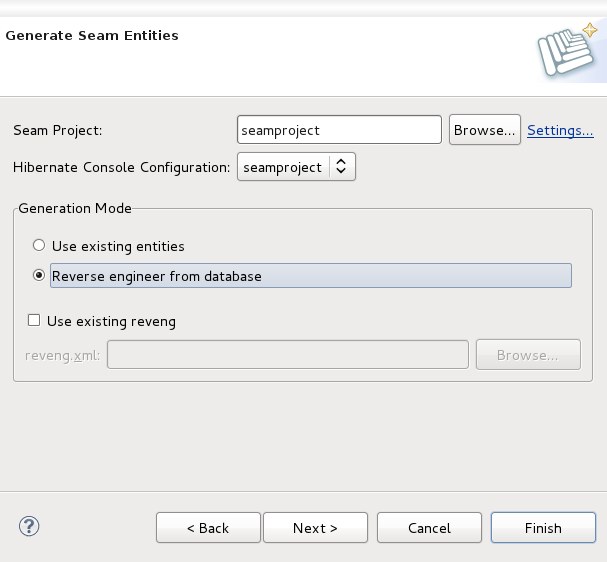Click the reveng.xml label text
The image size is (607, 562).
pos(63,355)
